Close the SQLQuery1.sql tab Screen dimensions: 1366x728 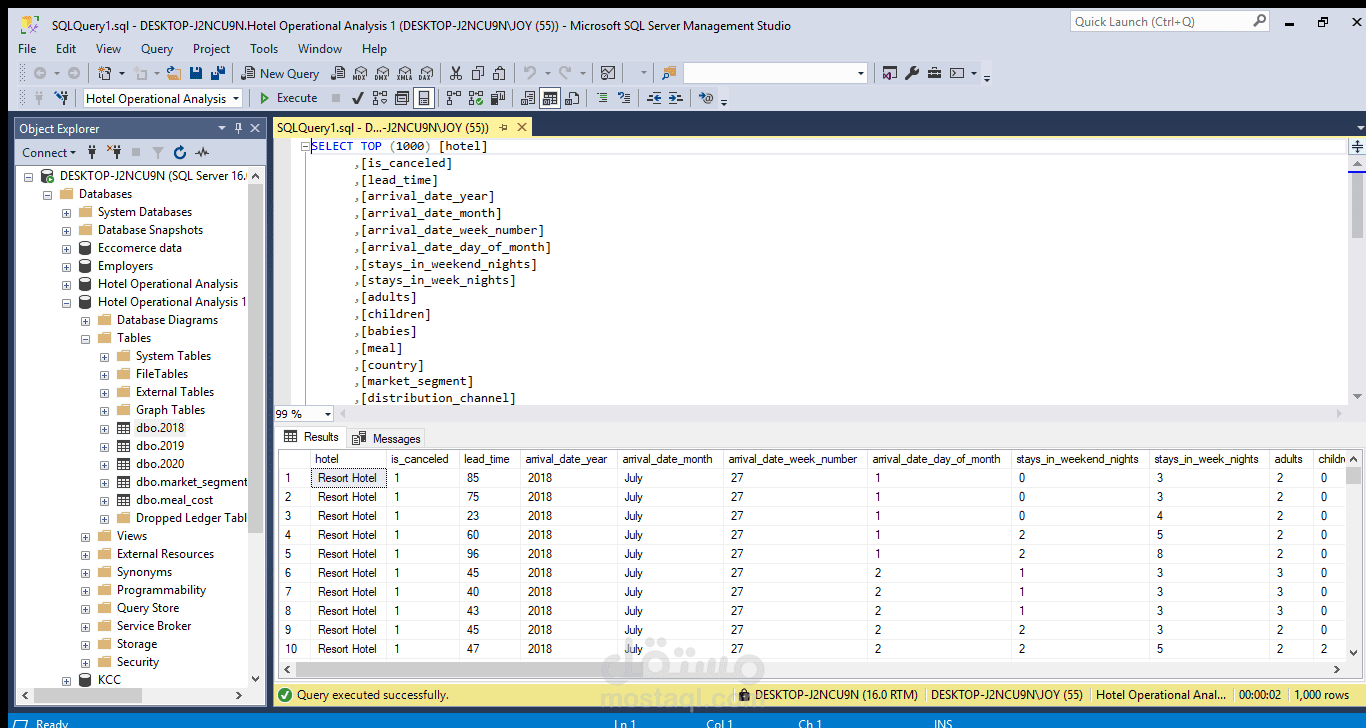[521, 127]
